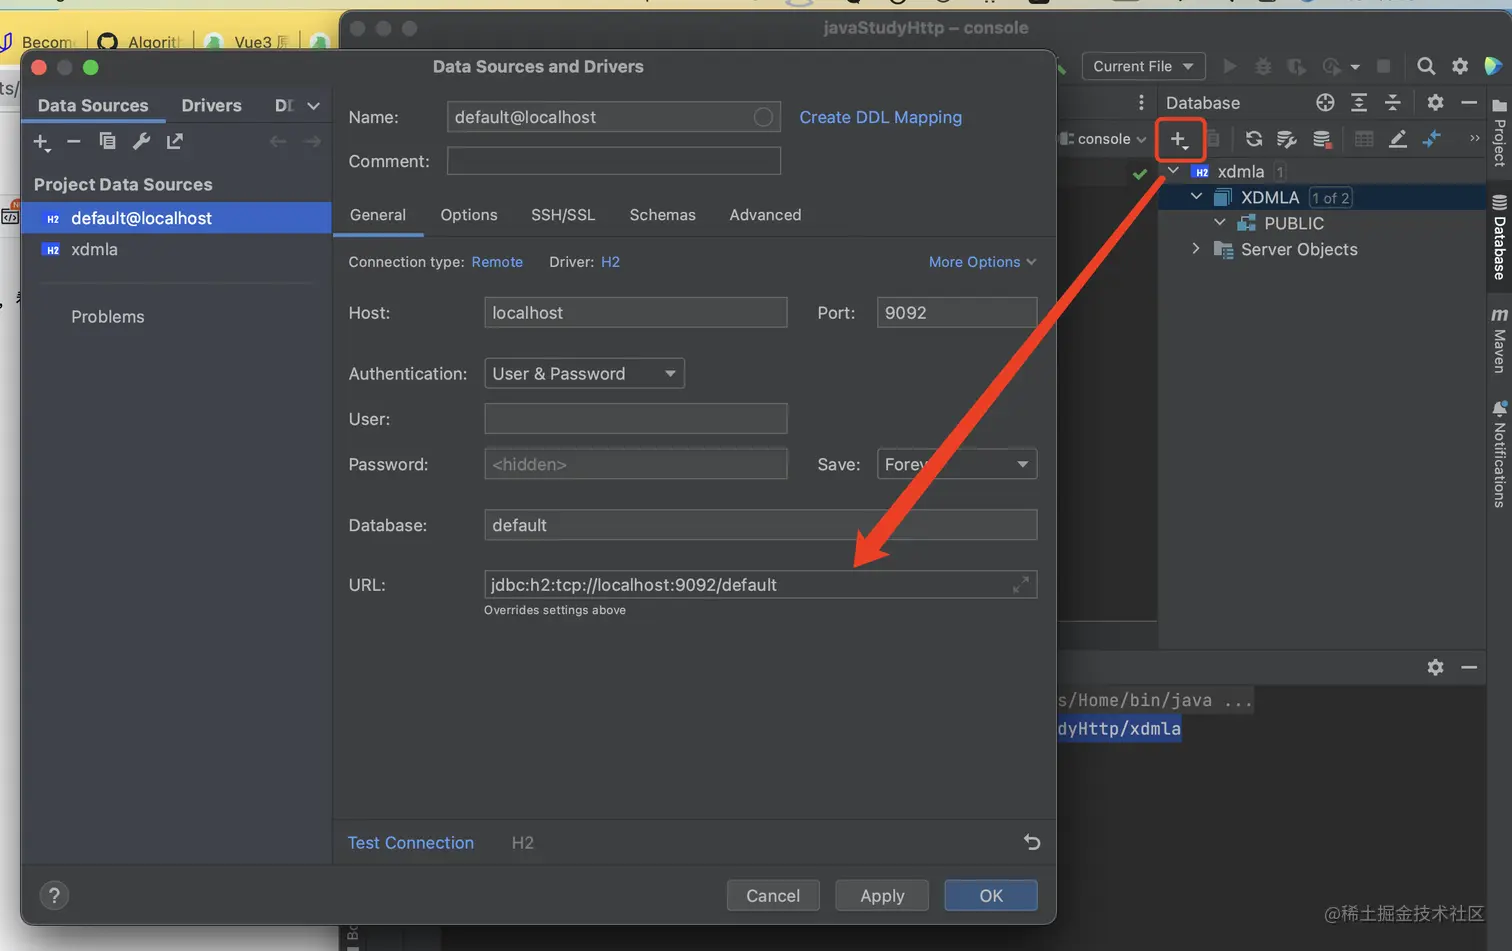Open the console selector dropdown
1512x951 pixels.
(1103, 139)
